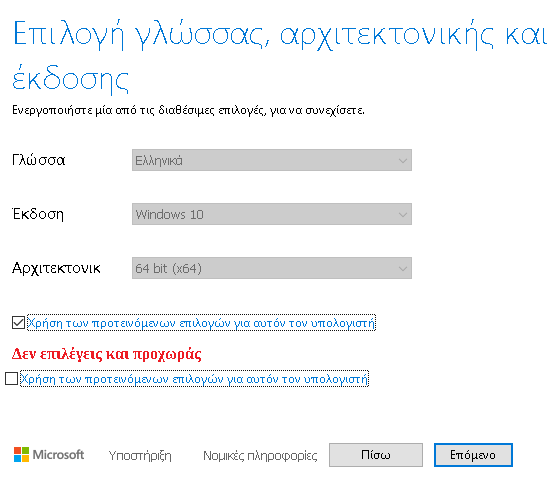Open the Αρχιτεκτονική dropdown showing 64 bit
The height and width of the screenshot is (483, 560).
click(272, 268)
